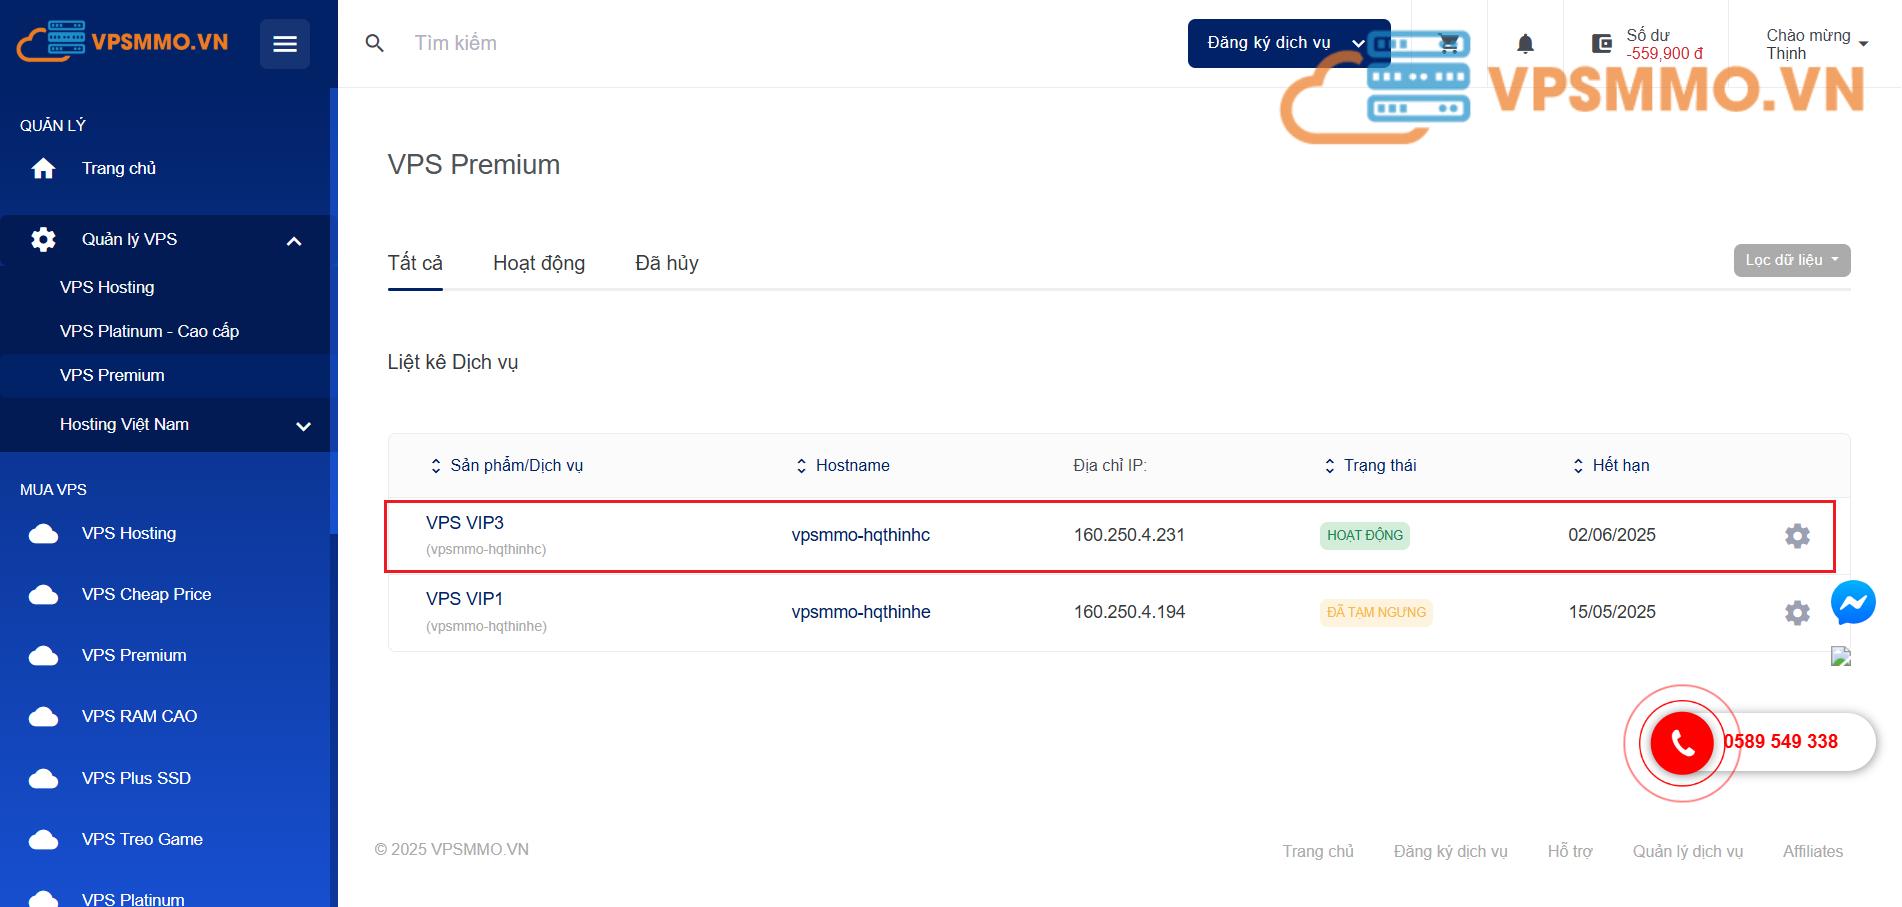Open the notification bell
Image resolution: width=1902 pixels, height=907 pixels.
[1525, 44]
